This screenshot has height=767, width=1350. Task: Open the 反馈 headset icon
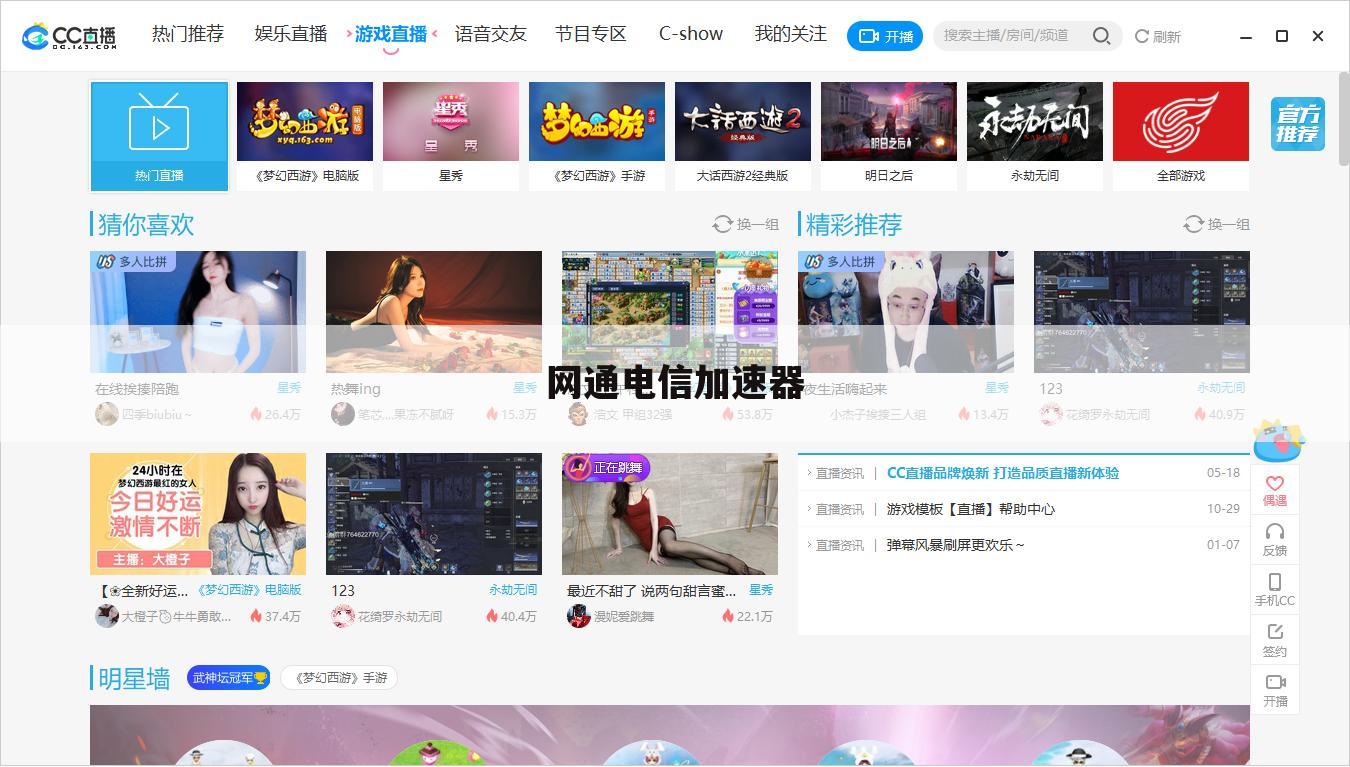[1275, 540]
